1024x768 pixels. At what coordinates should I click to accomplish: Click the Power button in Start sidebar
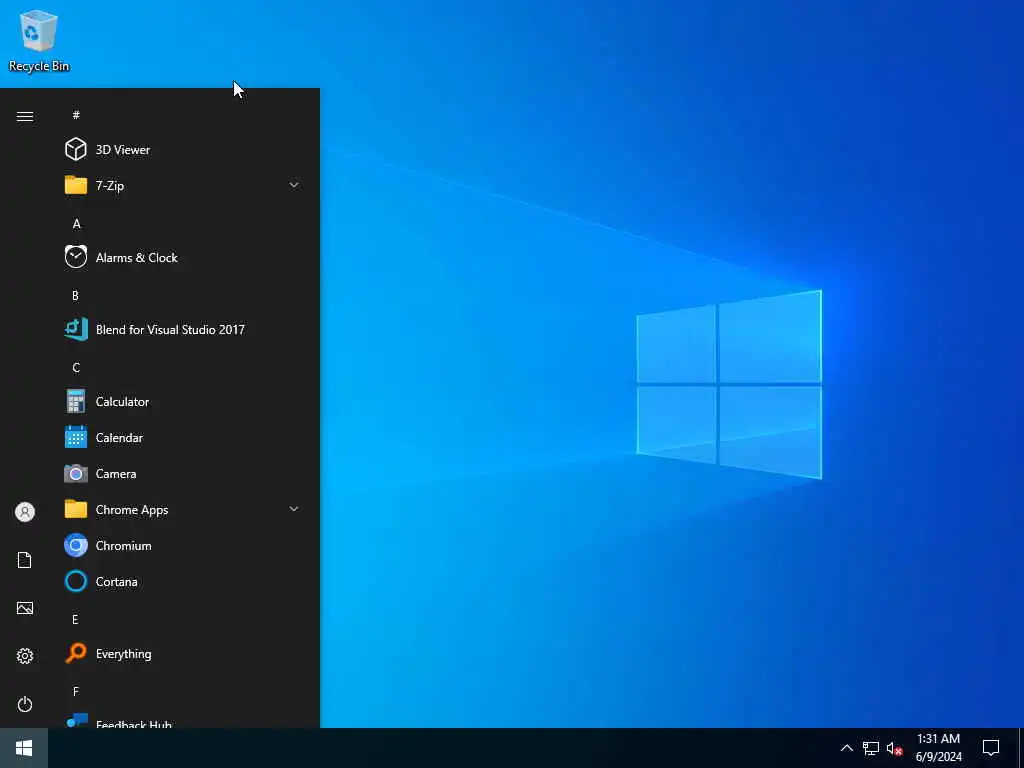pos(25,704)
